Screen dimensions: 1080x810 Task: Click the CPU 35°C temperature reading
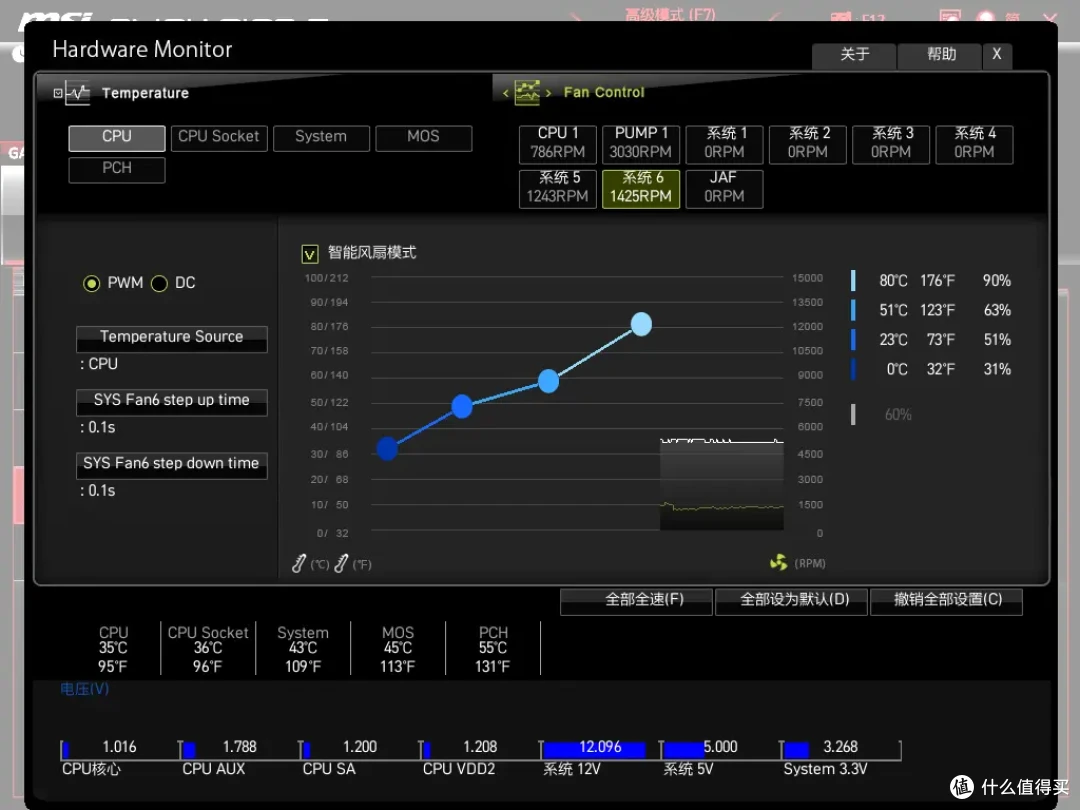[113, 649]
